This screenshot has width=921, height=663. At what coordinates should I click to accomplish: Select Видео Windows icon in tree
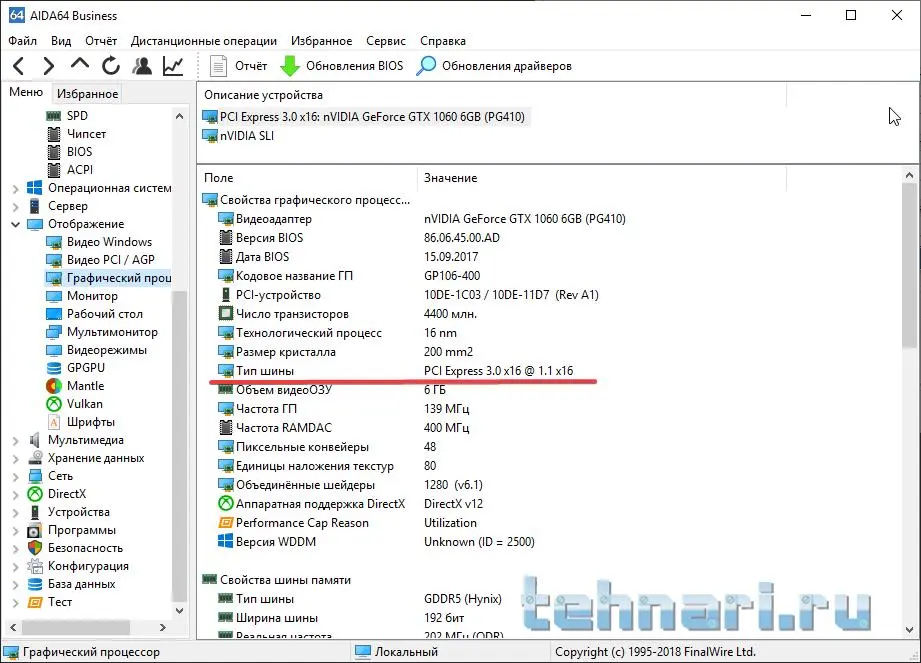pyautogui.click(x=53, y=242)
